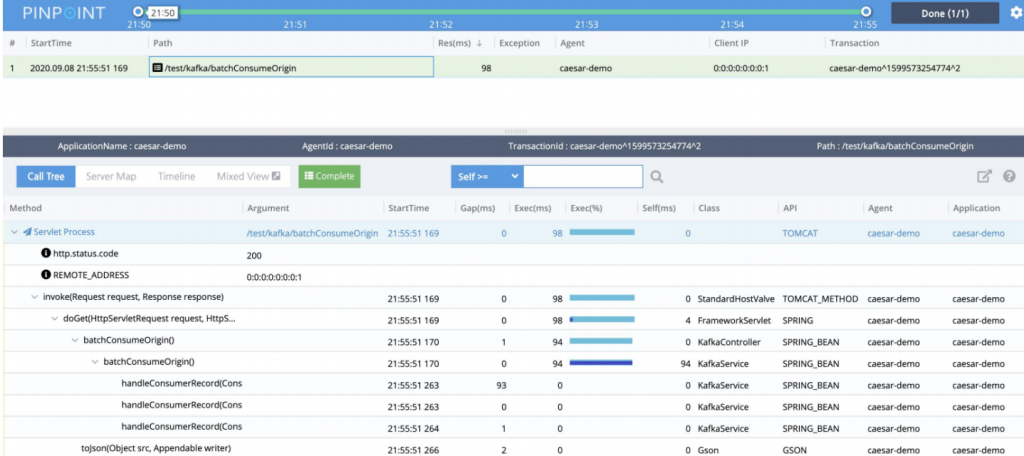Switch to the Timeline tab
The image size is (1024, 456).
(x=176, y=177)
